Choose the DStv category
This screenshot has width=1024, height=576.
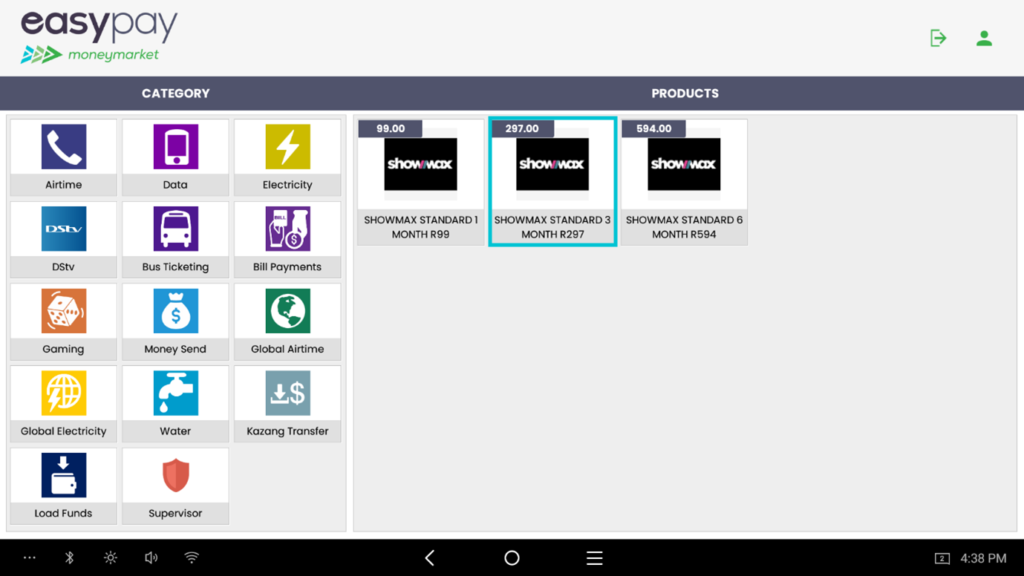coord(63,240)
